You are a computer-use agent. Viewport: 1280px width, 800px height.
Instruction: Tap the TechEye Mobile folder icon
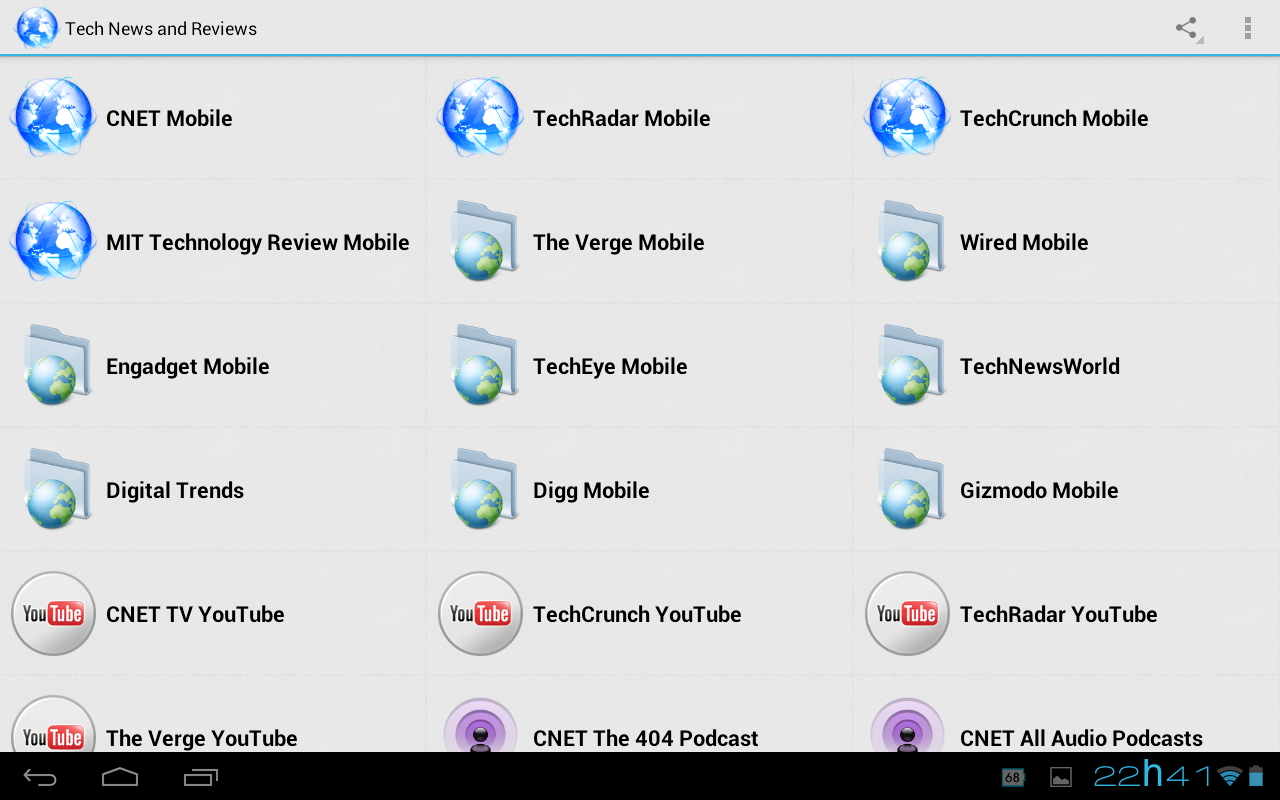pos(484,366)
